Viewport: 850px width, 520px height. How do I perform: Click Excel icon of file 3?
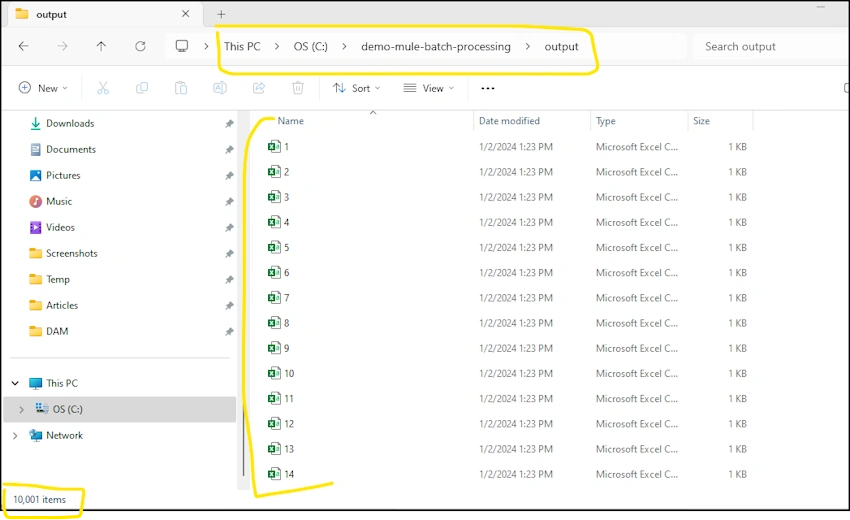pyautogui.click(x=274, y=197)
